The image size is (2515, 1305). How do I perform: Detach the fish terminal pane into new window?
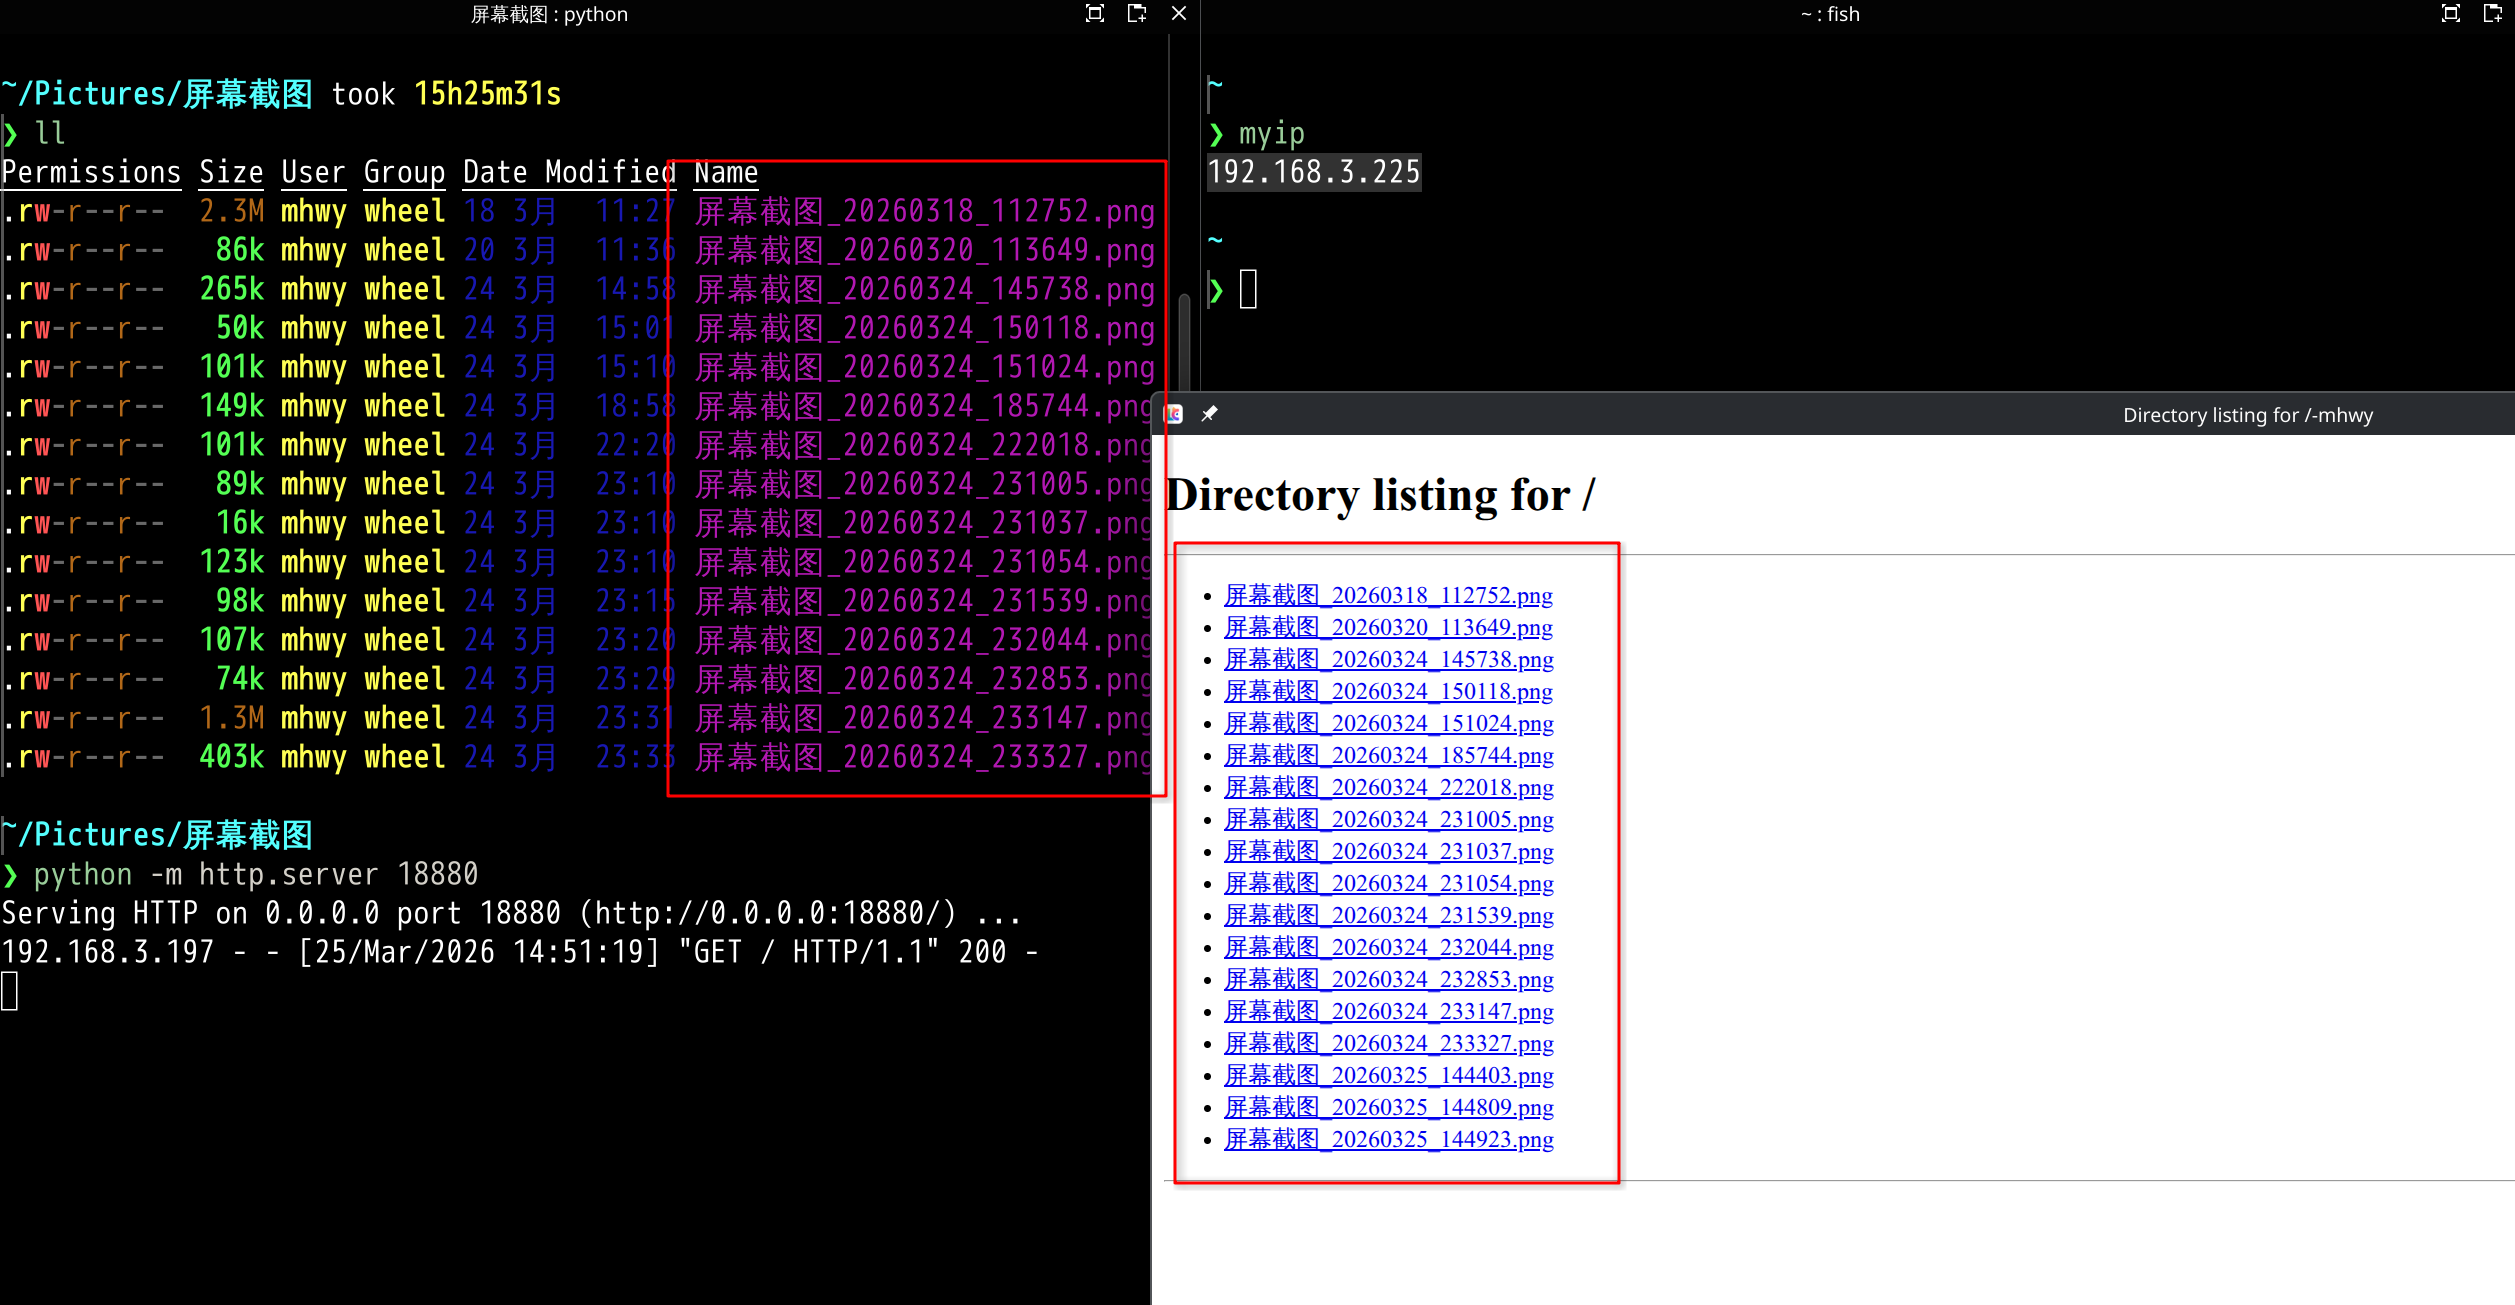[2493, 14]
